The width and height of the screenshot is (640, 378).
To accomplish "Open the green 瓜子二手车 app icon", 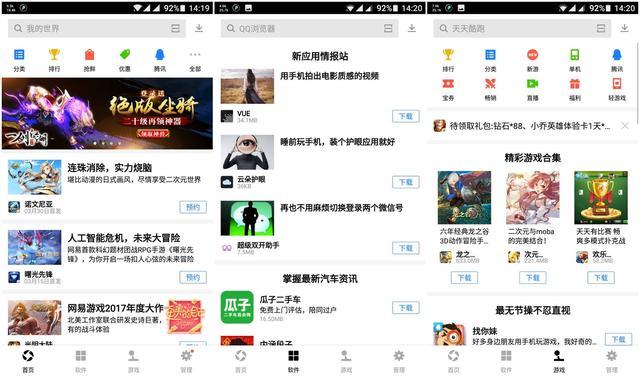I will (x=237, y=307).
